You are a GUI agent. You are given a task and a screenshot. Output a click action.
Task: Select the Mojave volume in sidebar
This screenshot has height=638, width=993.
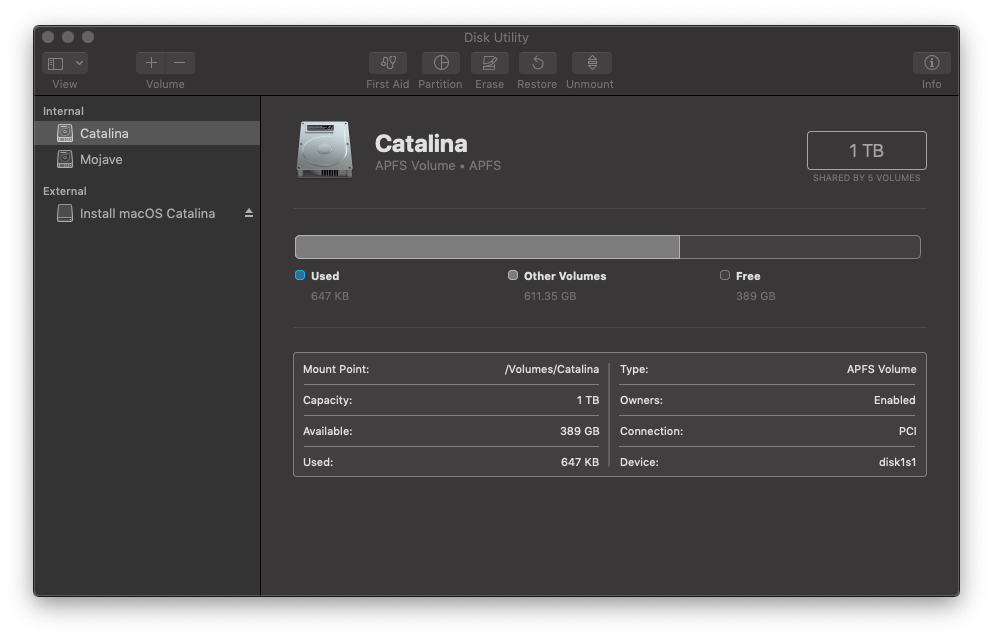147,159
